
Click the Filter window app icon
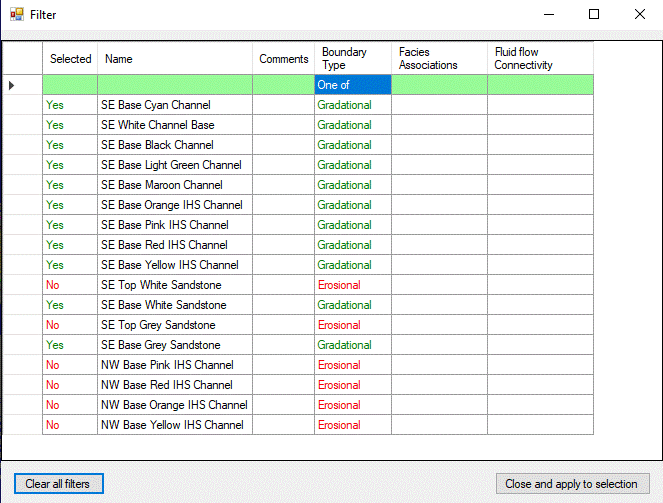pyautogui.click(x=16, y=15)
